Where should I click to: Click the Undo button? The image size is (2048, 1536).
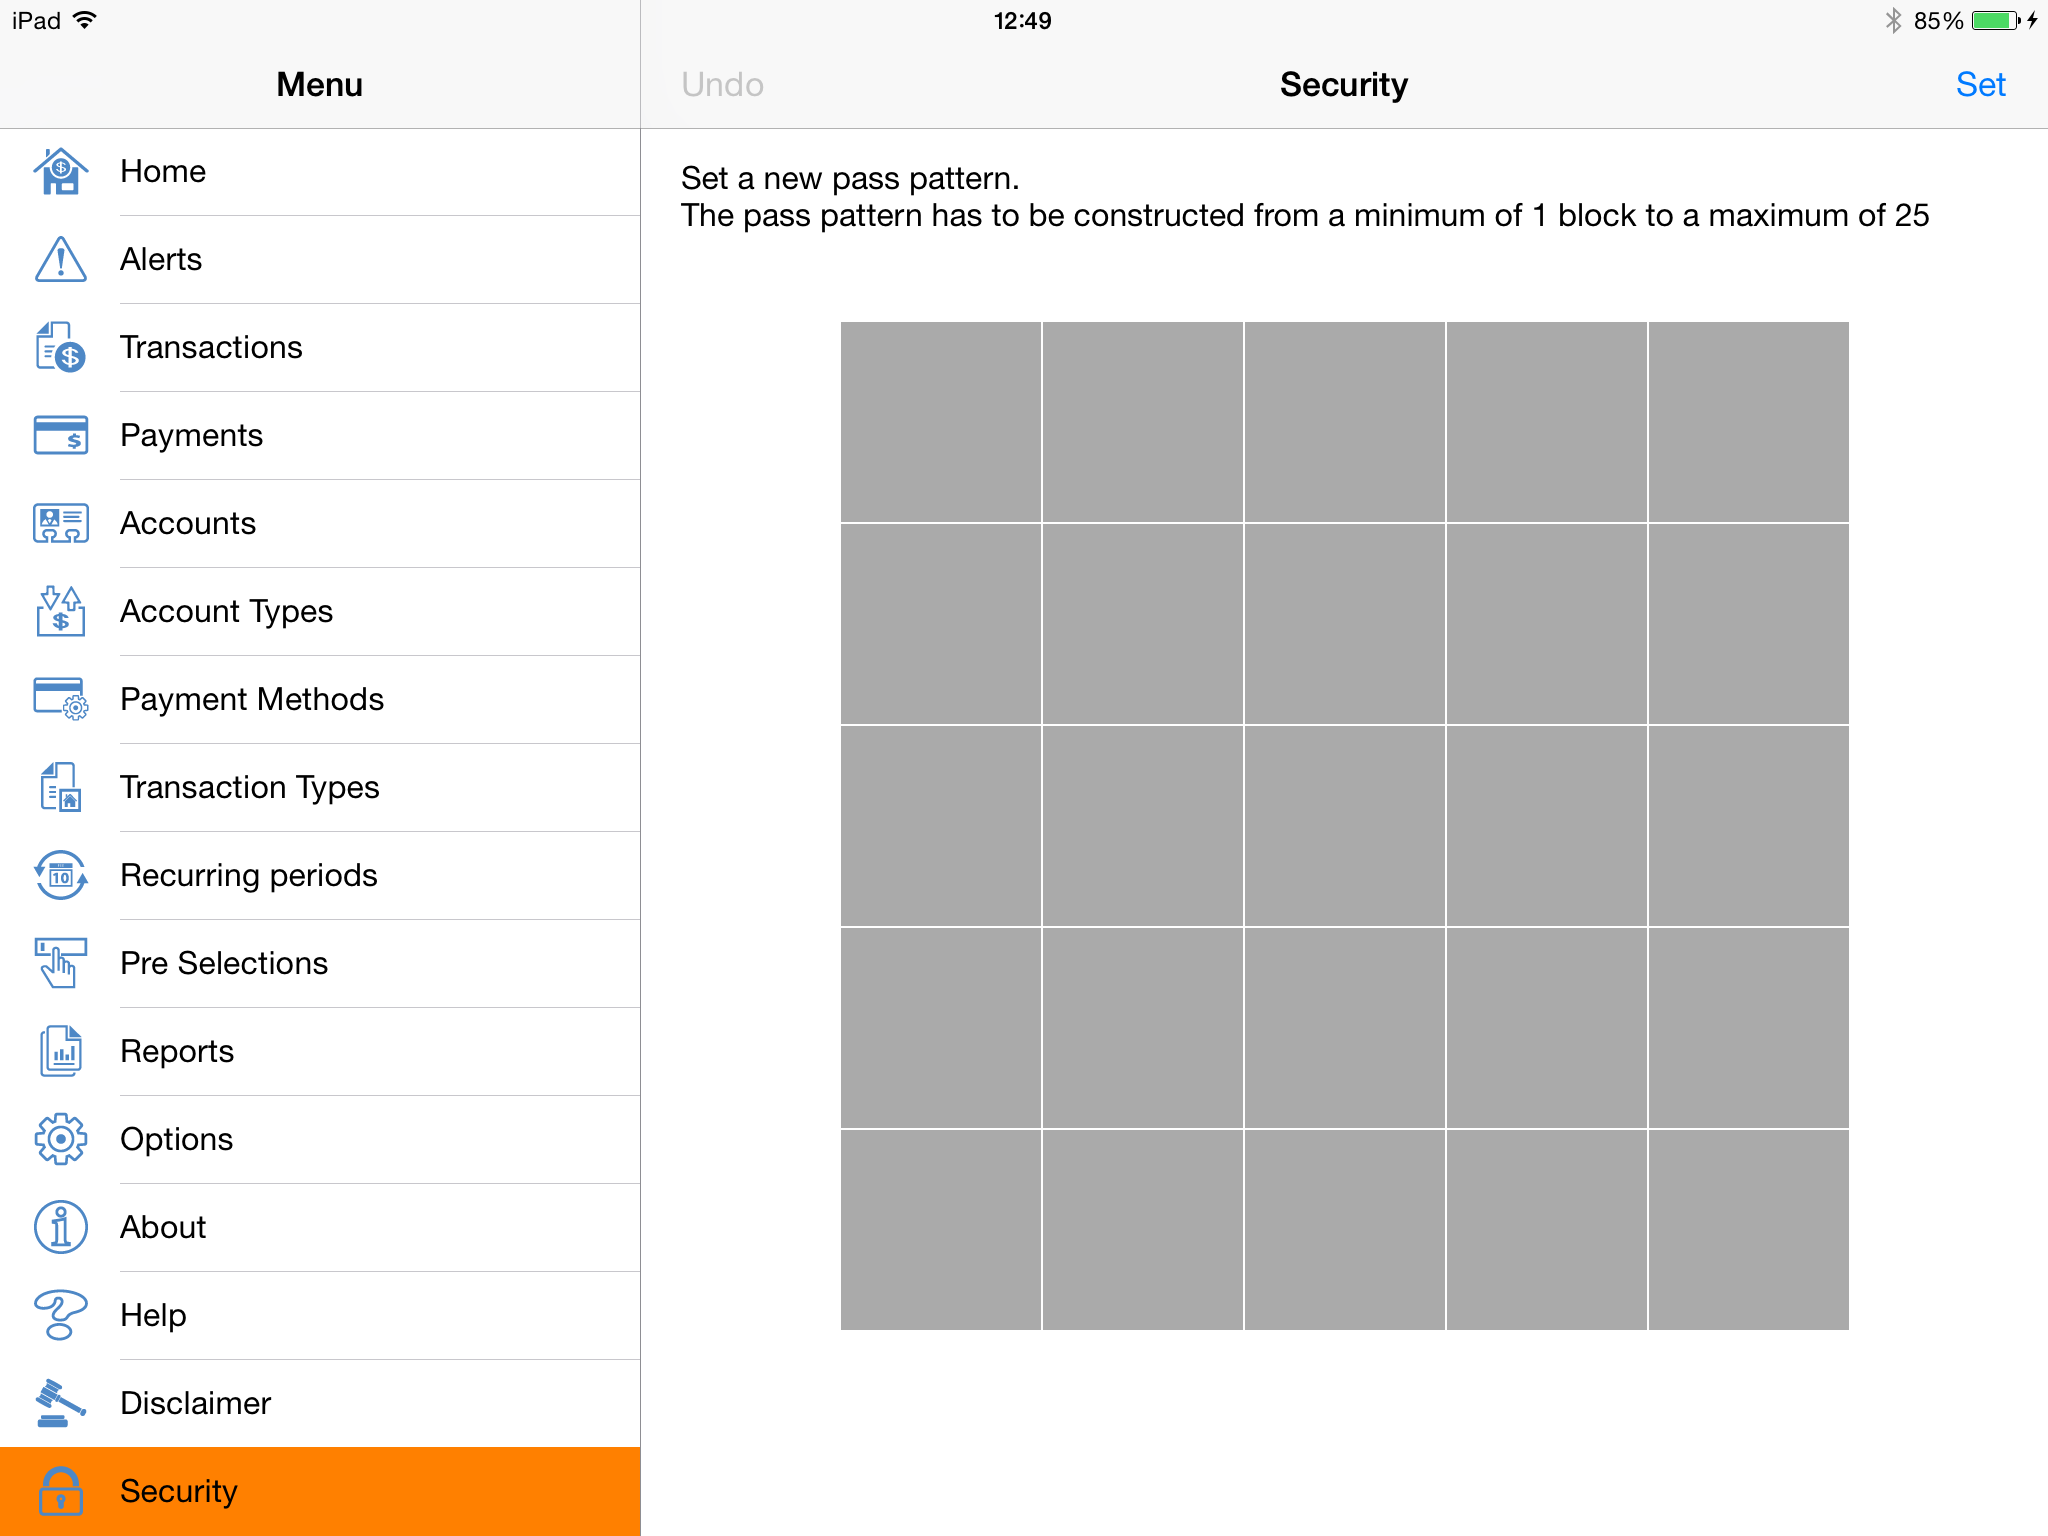[x=724, y=82]
